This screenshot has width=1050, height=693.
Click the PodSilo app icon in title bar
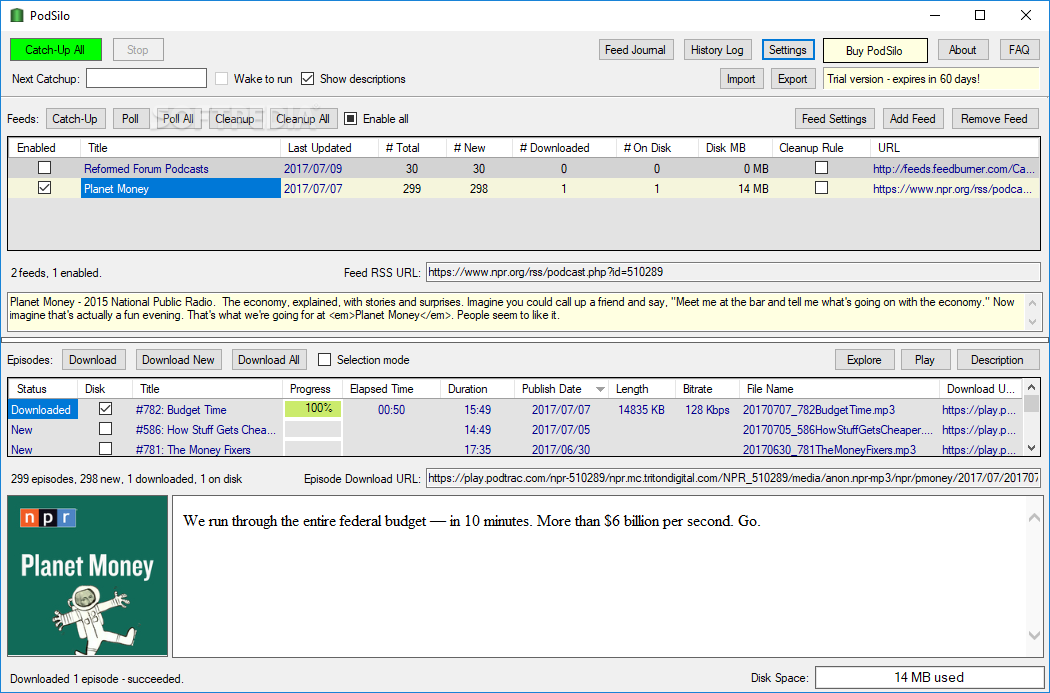click(17, 15)
